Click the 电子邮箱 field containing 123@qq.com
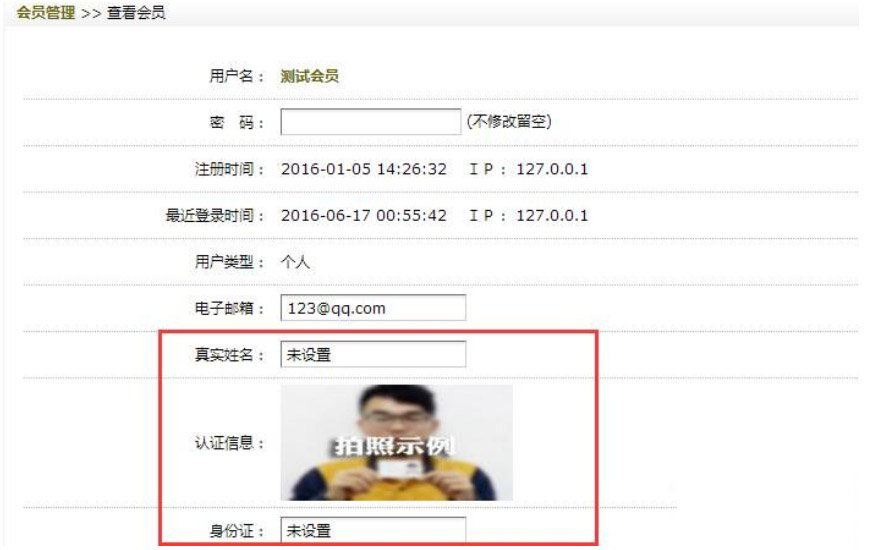 tap(373, 308)
